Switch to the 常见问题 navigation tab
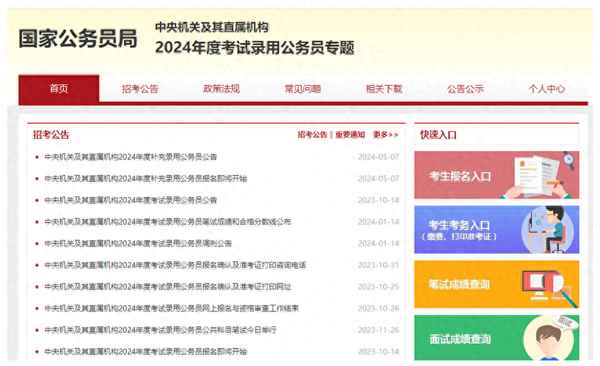The image size is (600, 366). point(303,89)
